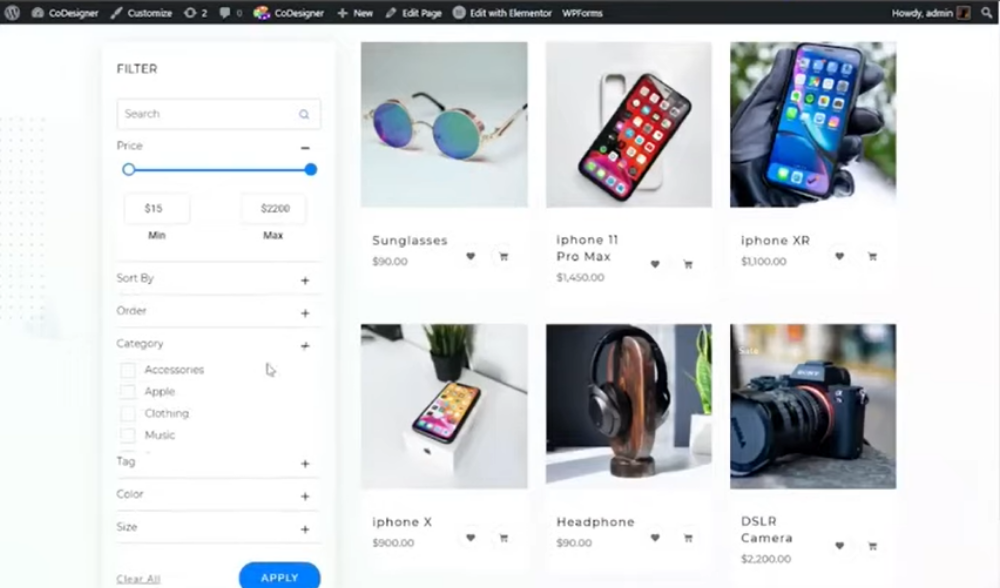Add DSLR Camera to cart

pos(872,546)
